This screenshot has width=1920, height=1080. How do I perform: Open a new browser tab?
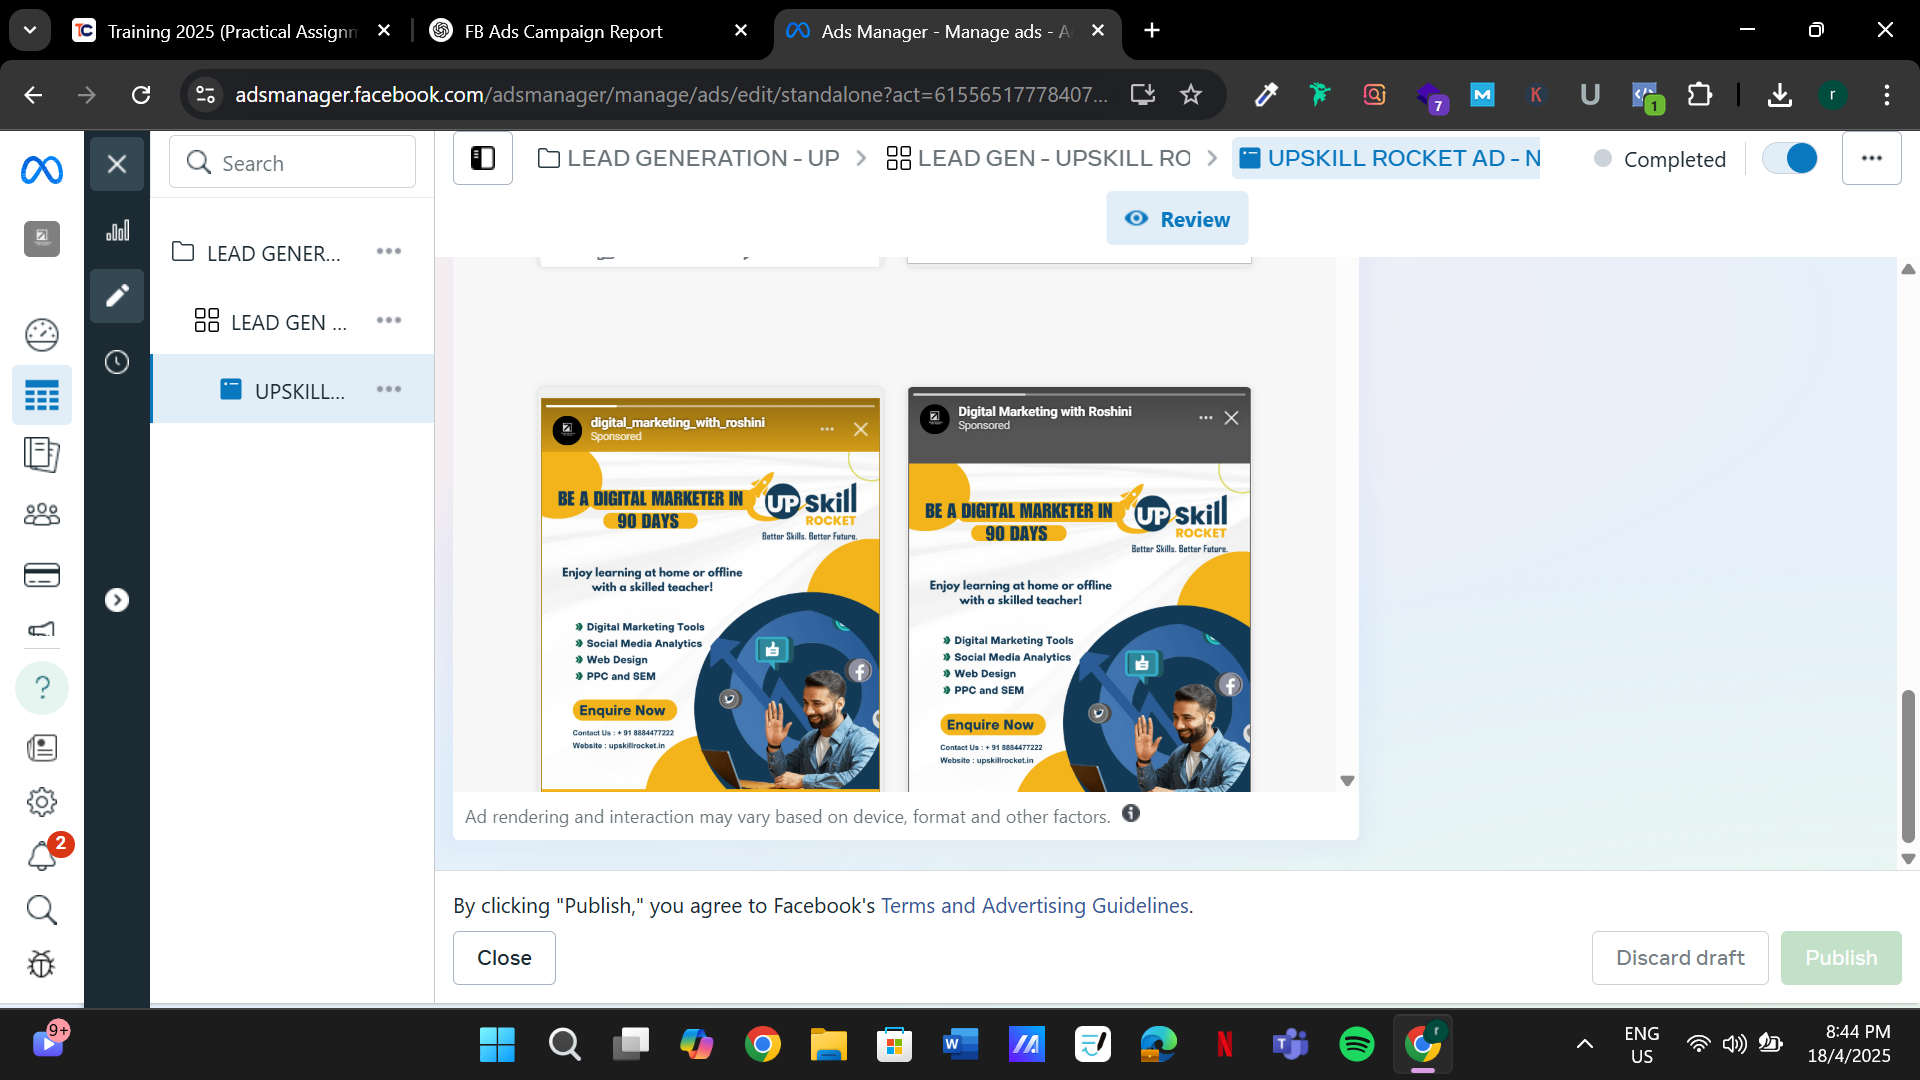coord(1152,31)
